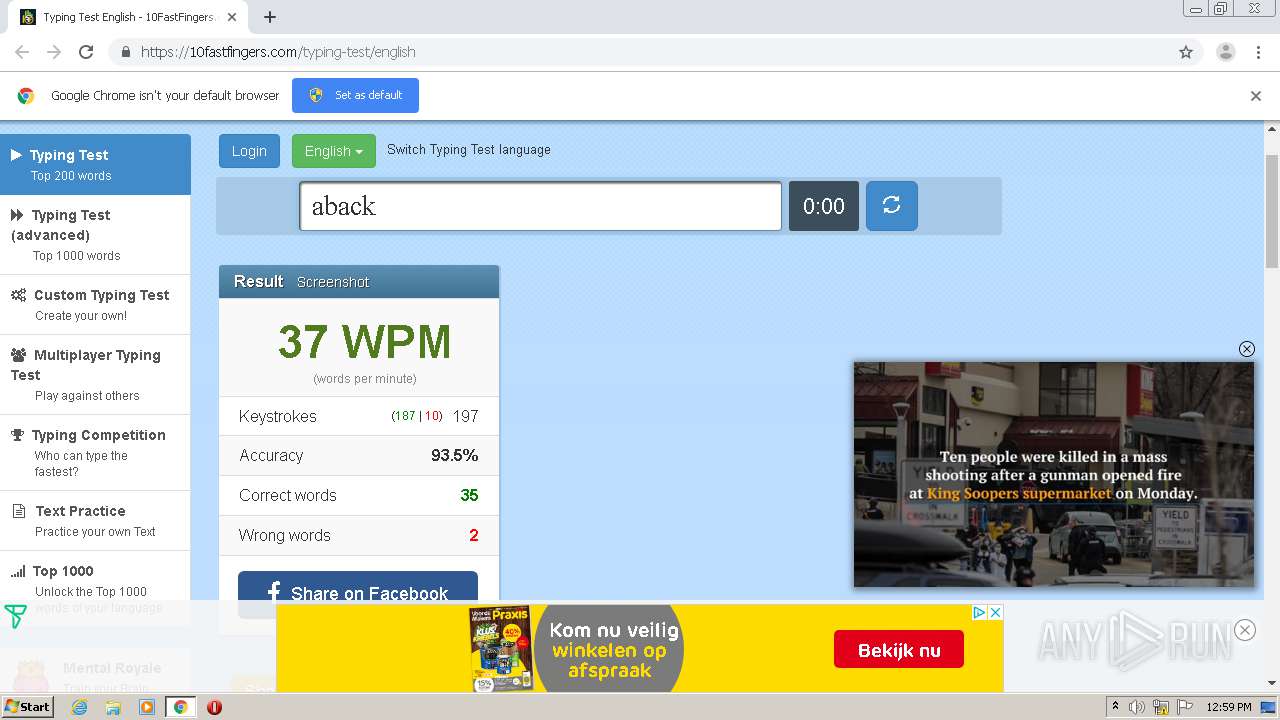Image resolution: width=1280 pixels, height=720 pixels.
Task: Click the 93.5% accuracy value
Action: click(455, 455)
